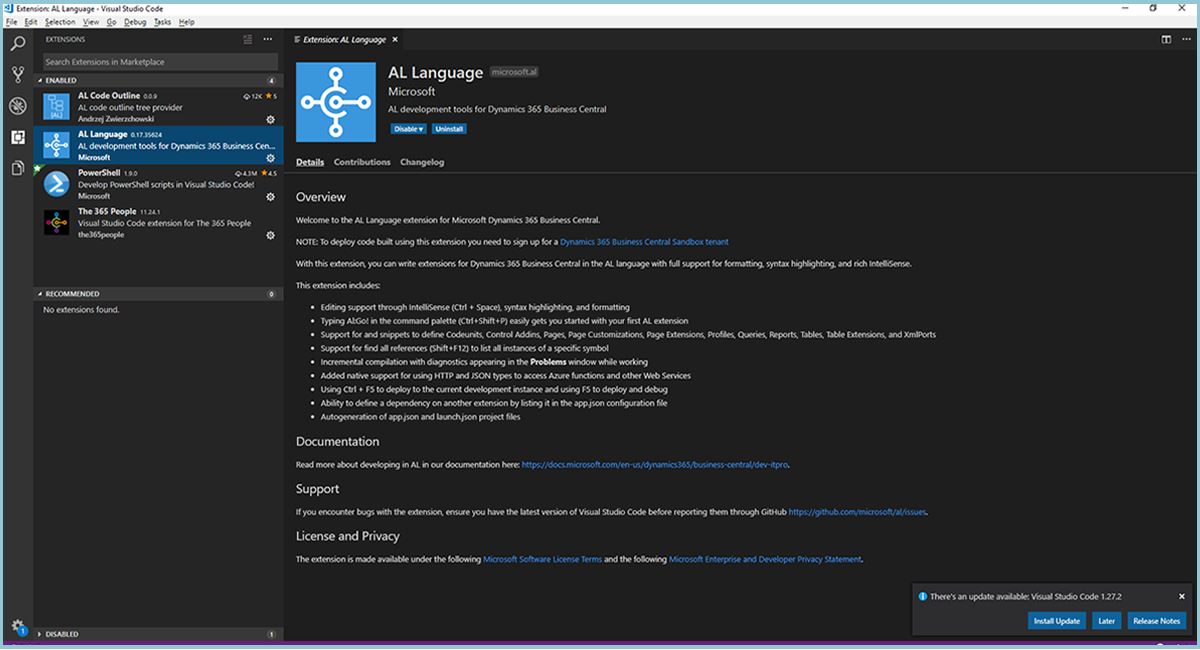Click the Clear Extensions Search Results icon
Image resolution: width=1200 pixels, height=650 pixels.
click(247, 39)
